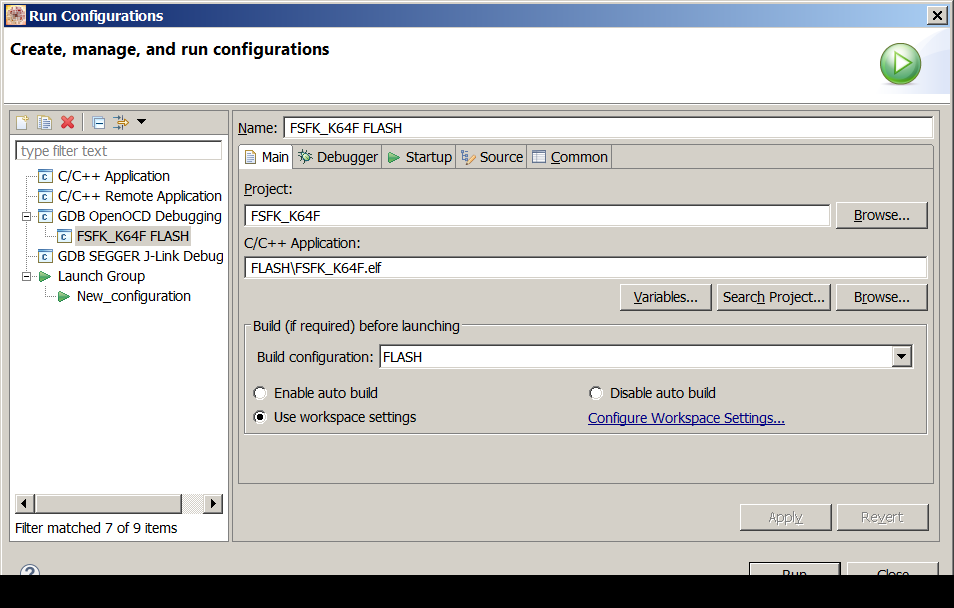The image size is (954, 608).
Task: Click the green Launch Group icon
Action: [x=45, y=276]
